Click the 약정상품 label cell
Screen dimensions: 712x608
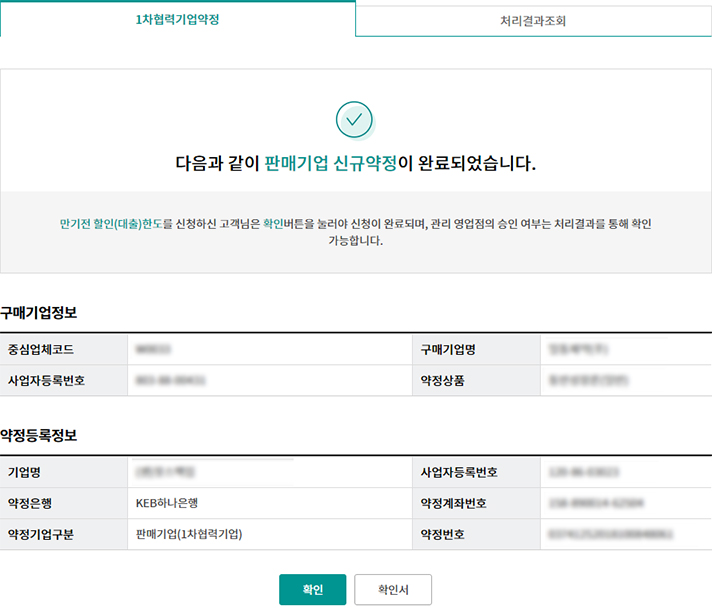pos(442,381)
